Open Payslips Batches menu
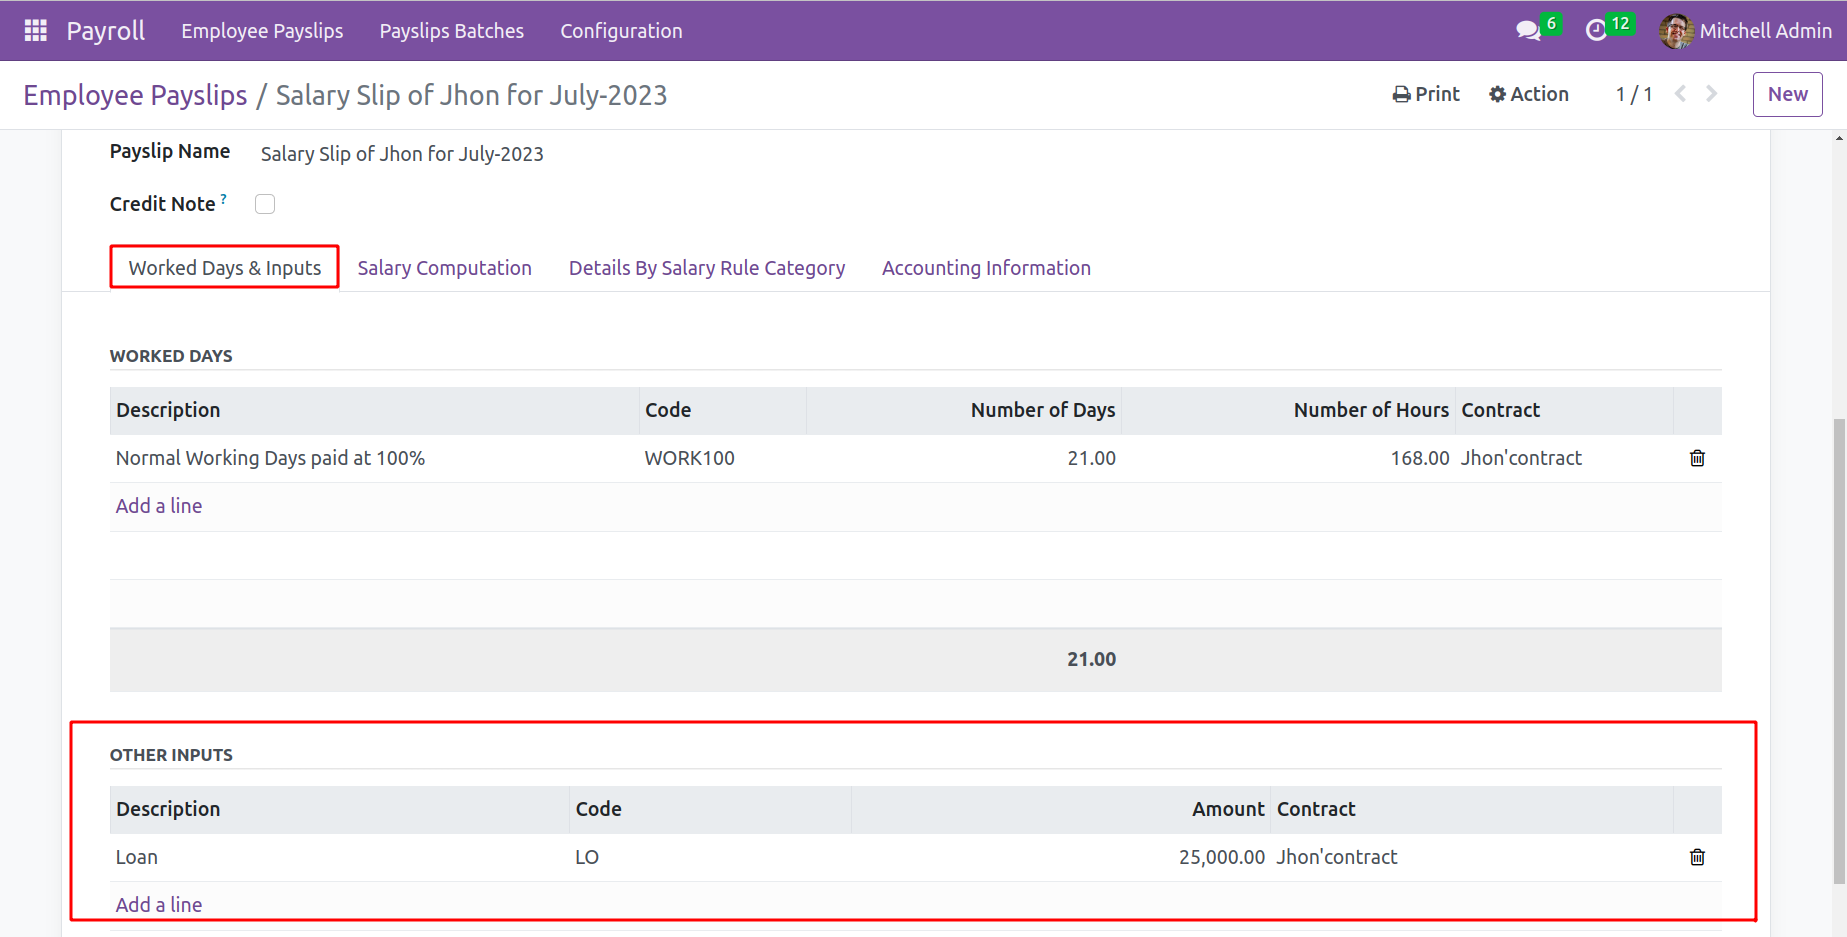The image size is (1847, 937). coord(451,31)
